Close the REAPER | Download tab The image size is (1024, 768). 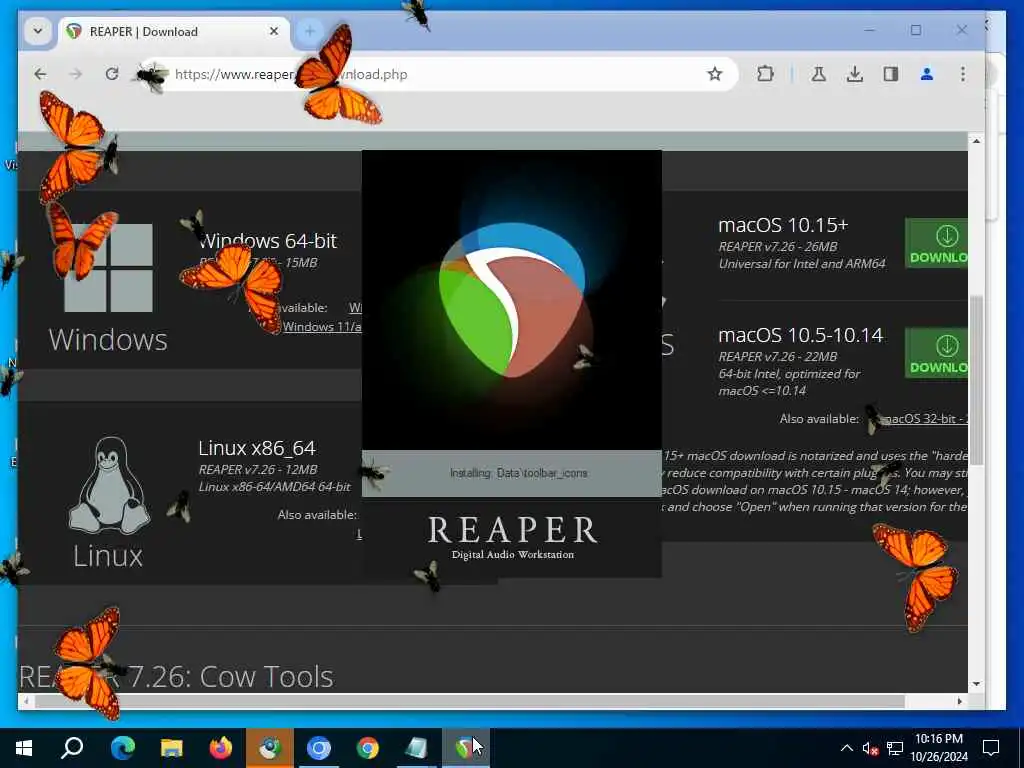[x=274, y=31]
